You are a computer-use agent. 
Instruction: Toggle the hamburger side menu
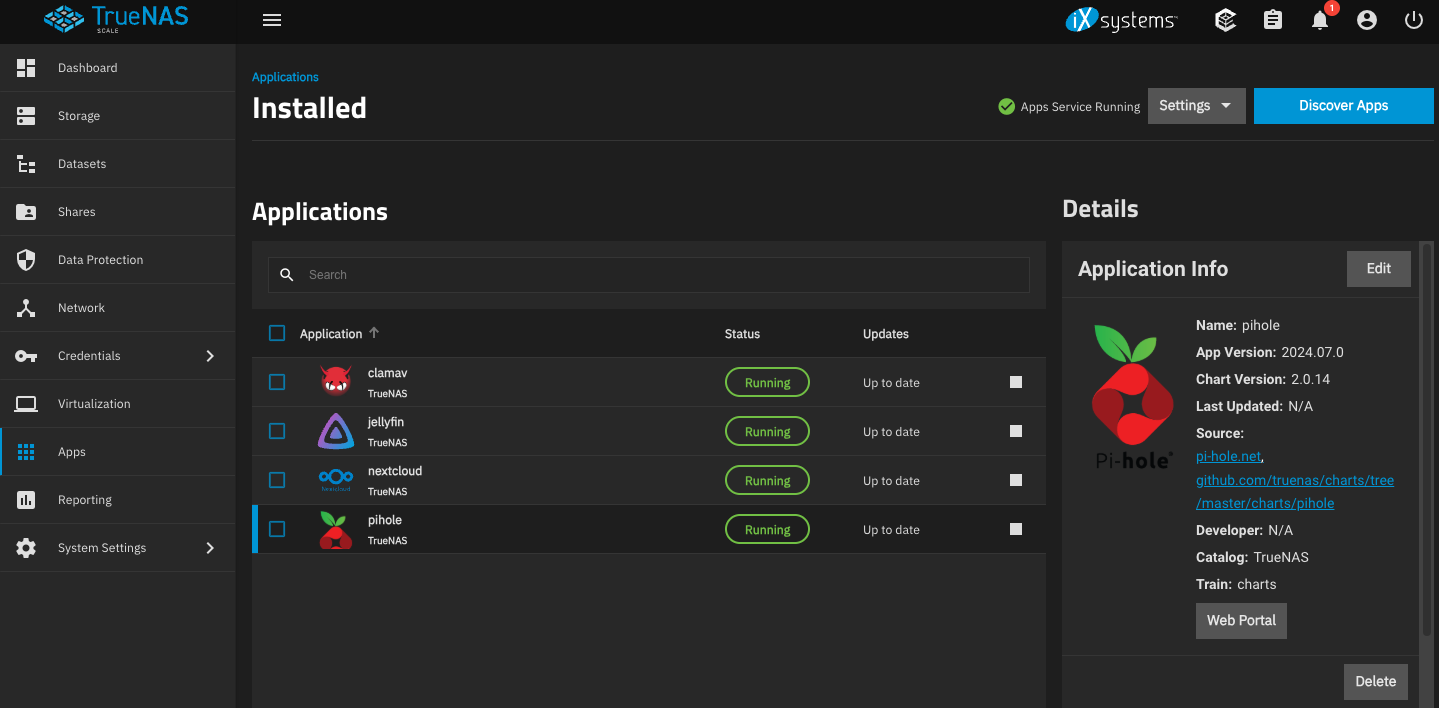[x=272, y=20]
